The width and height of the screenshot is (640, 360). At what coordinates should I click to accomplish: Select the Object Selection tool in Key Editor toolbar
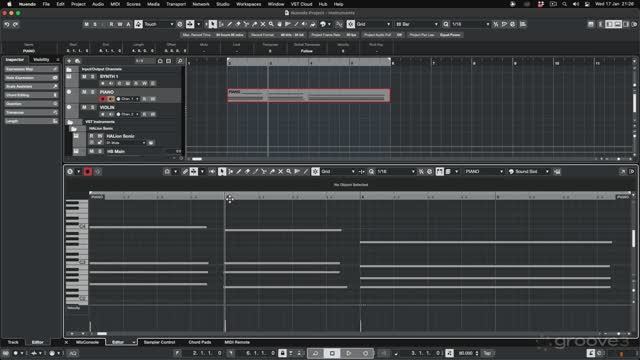tap(222, 171)
